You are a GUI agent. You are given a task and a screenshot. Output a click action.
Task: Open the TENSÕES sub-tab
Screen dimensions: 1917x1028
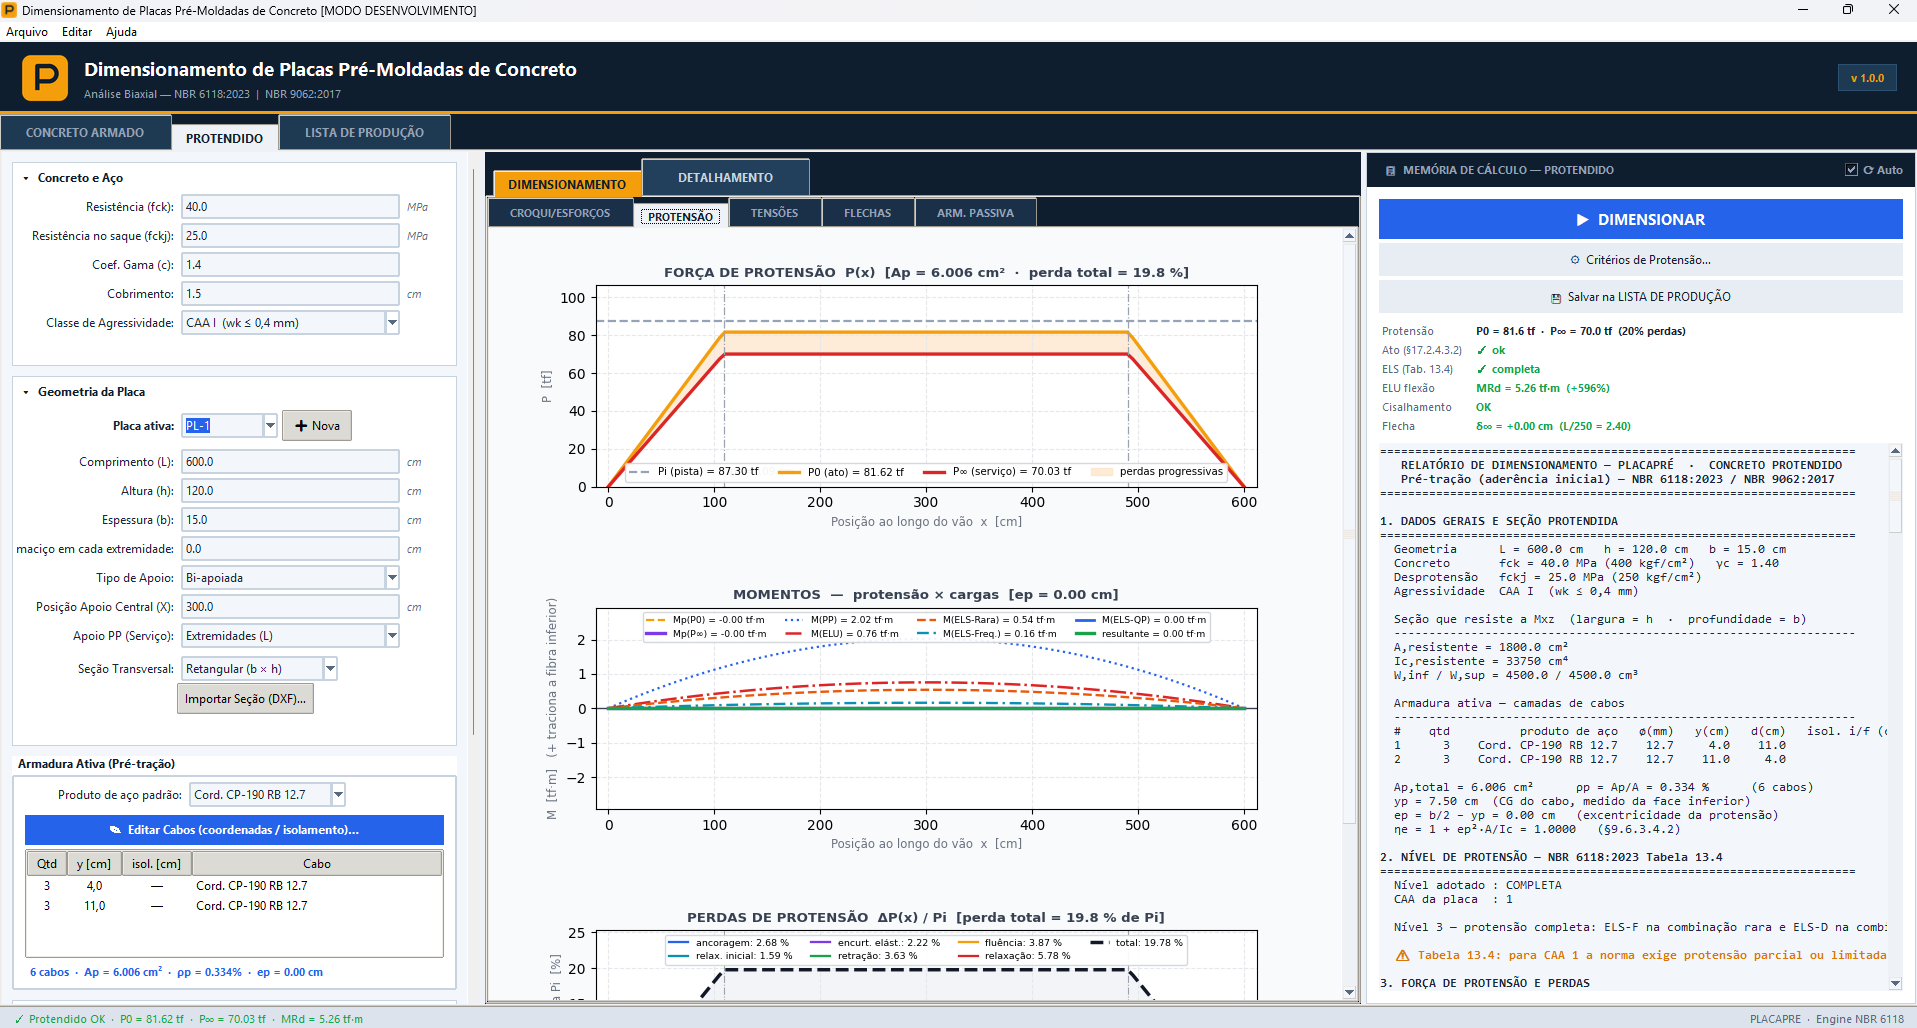click(775, 213)
